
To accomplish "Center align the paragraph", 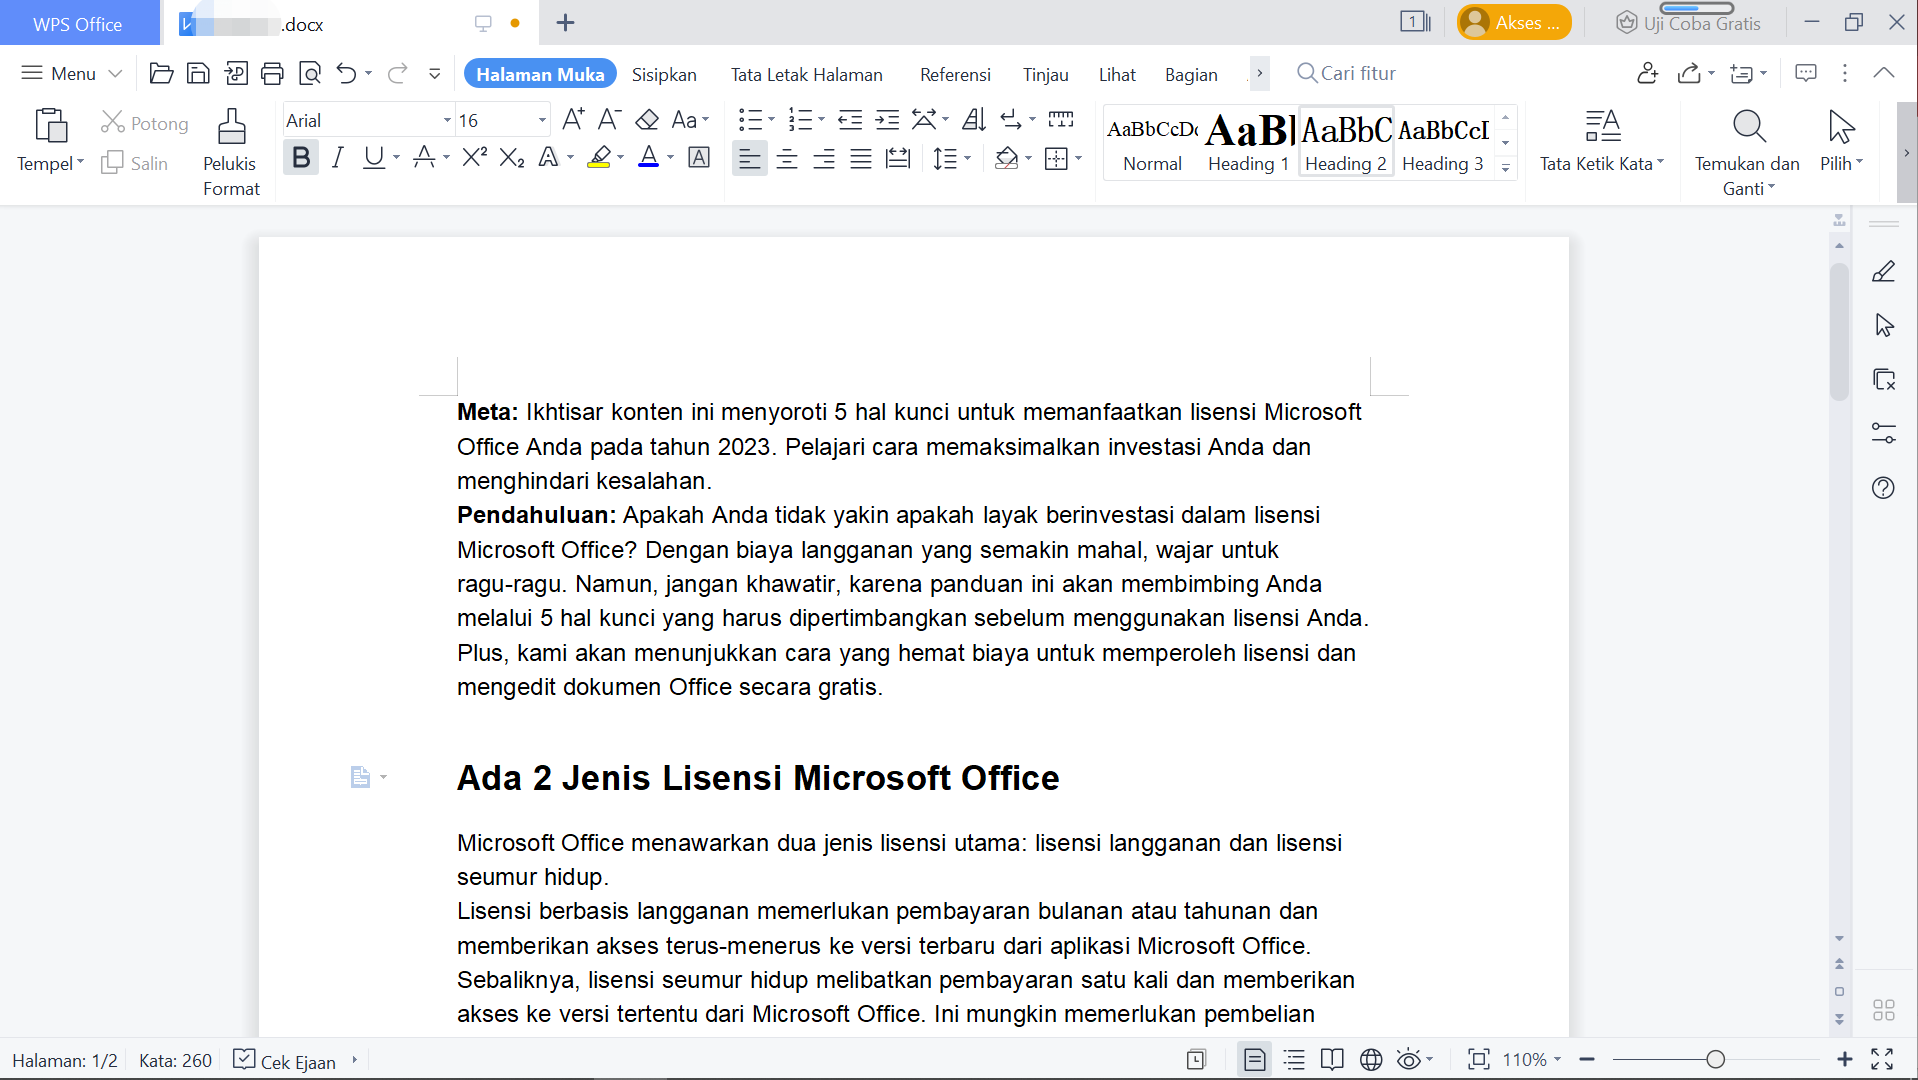I will (787, 158).
